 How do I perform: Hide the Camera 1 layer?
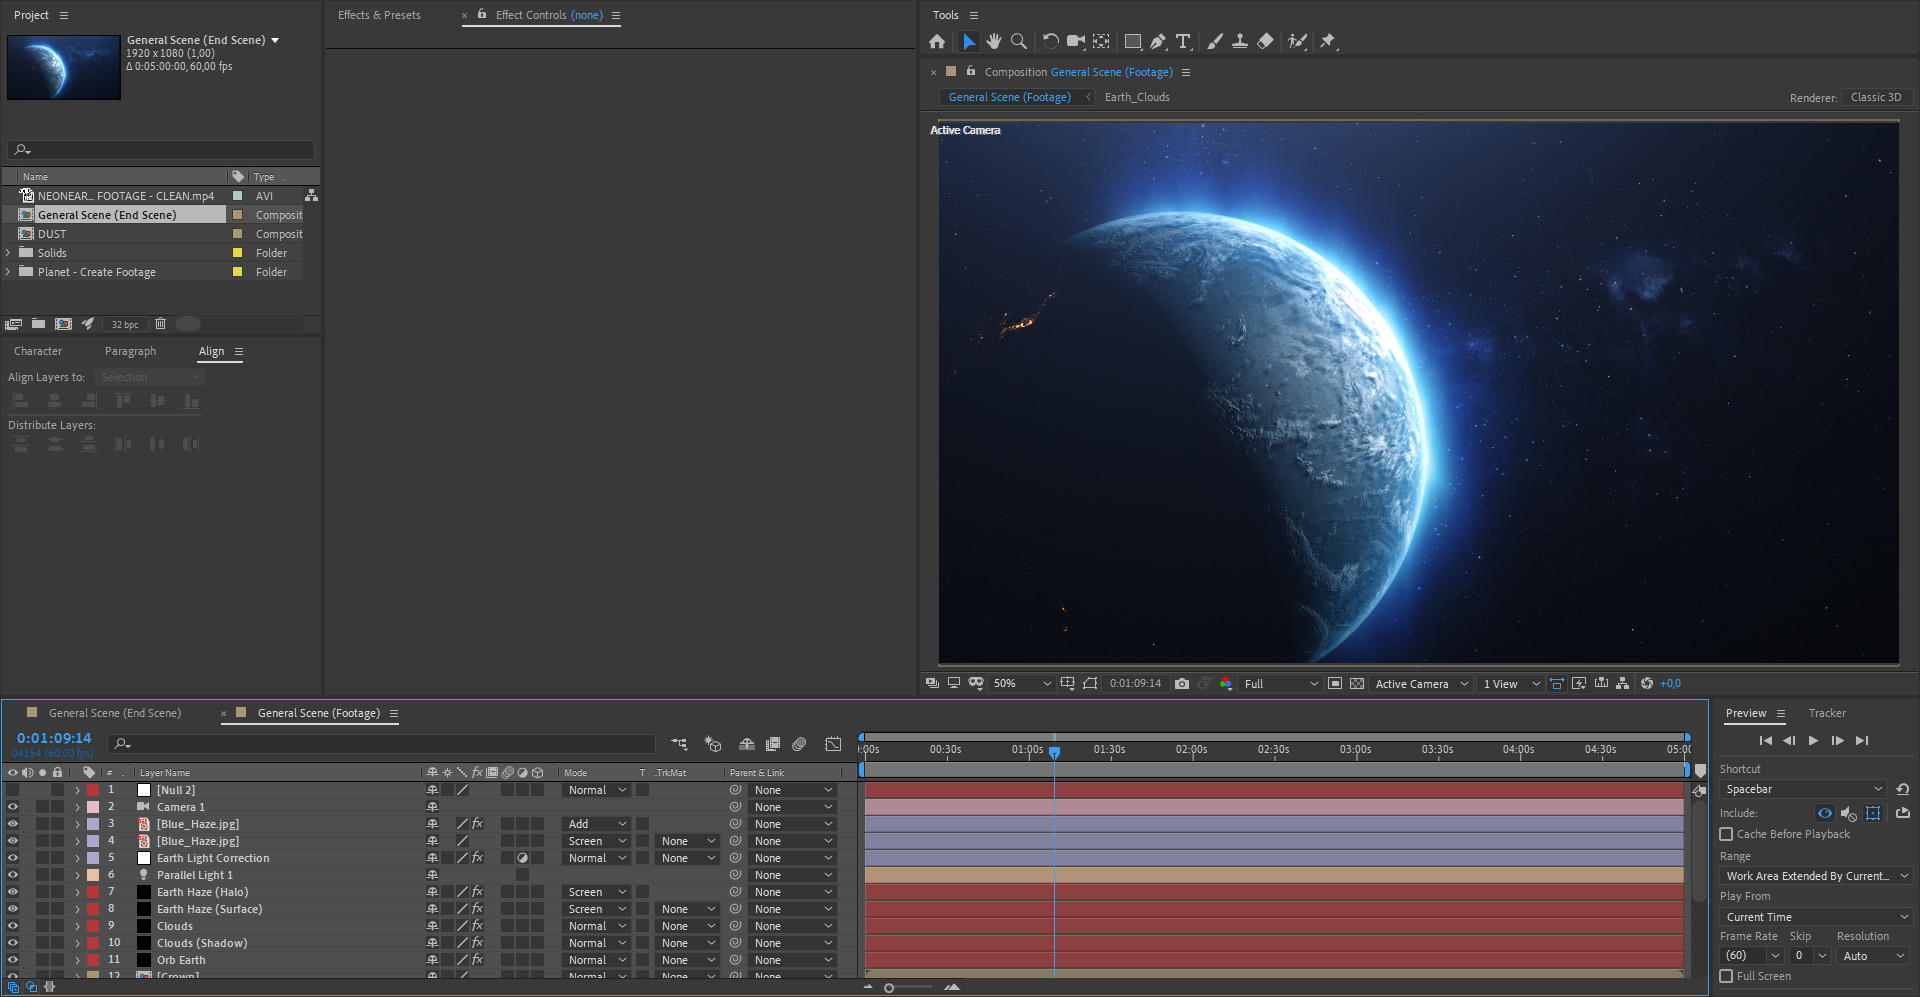[x=13, y=807]
